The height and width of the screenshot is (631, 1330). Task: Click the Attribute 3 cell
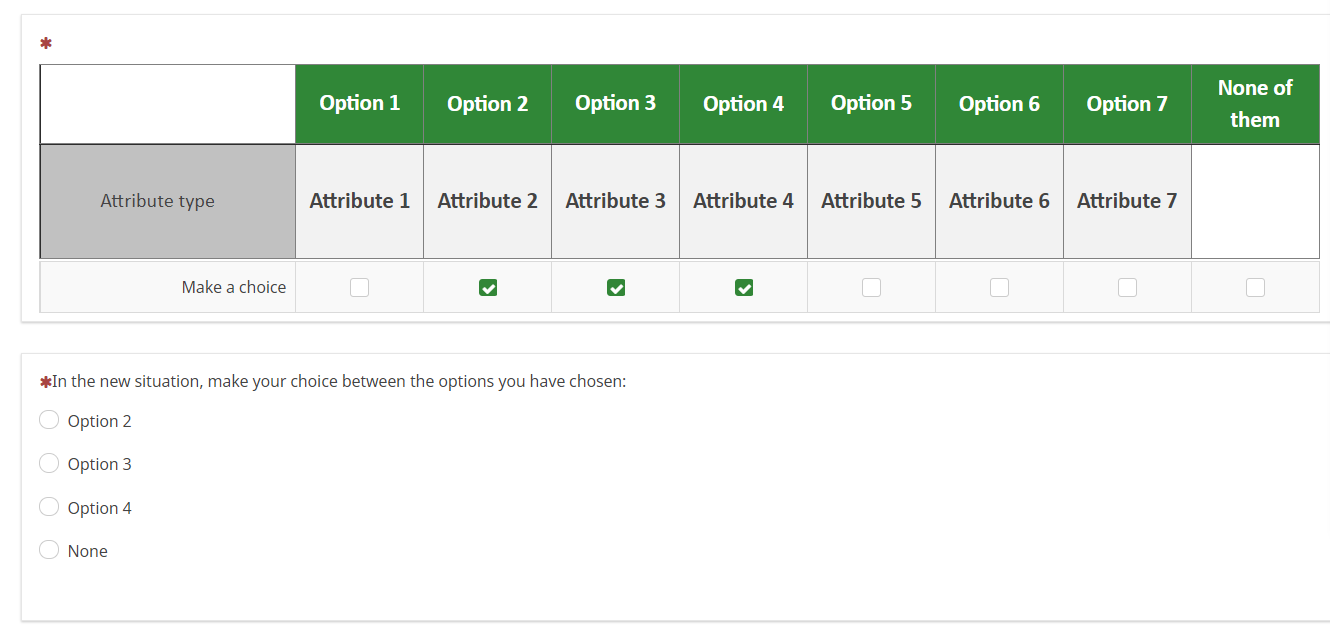(x=616, y=201)
